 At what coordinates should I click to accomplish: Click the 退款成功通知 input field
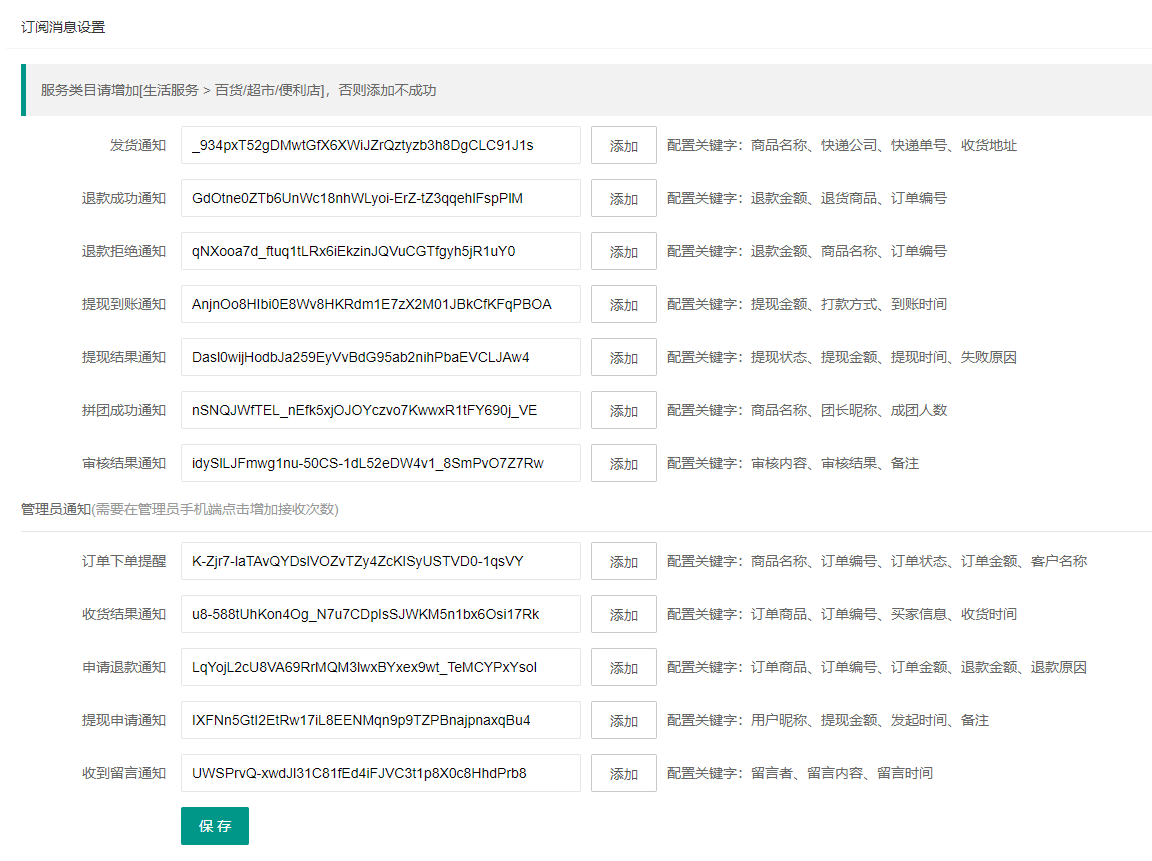(380, 198)
